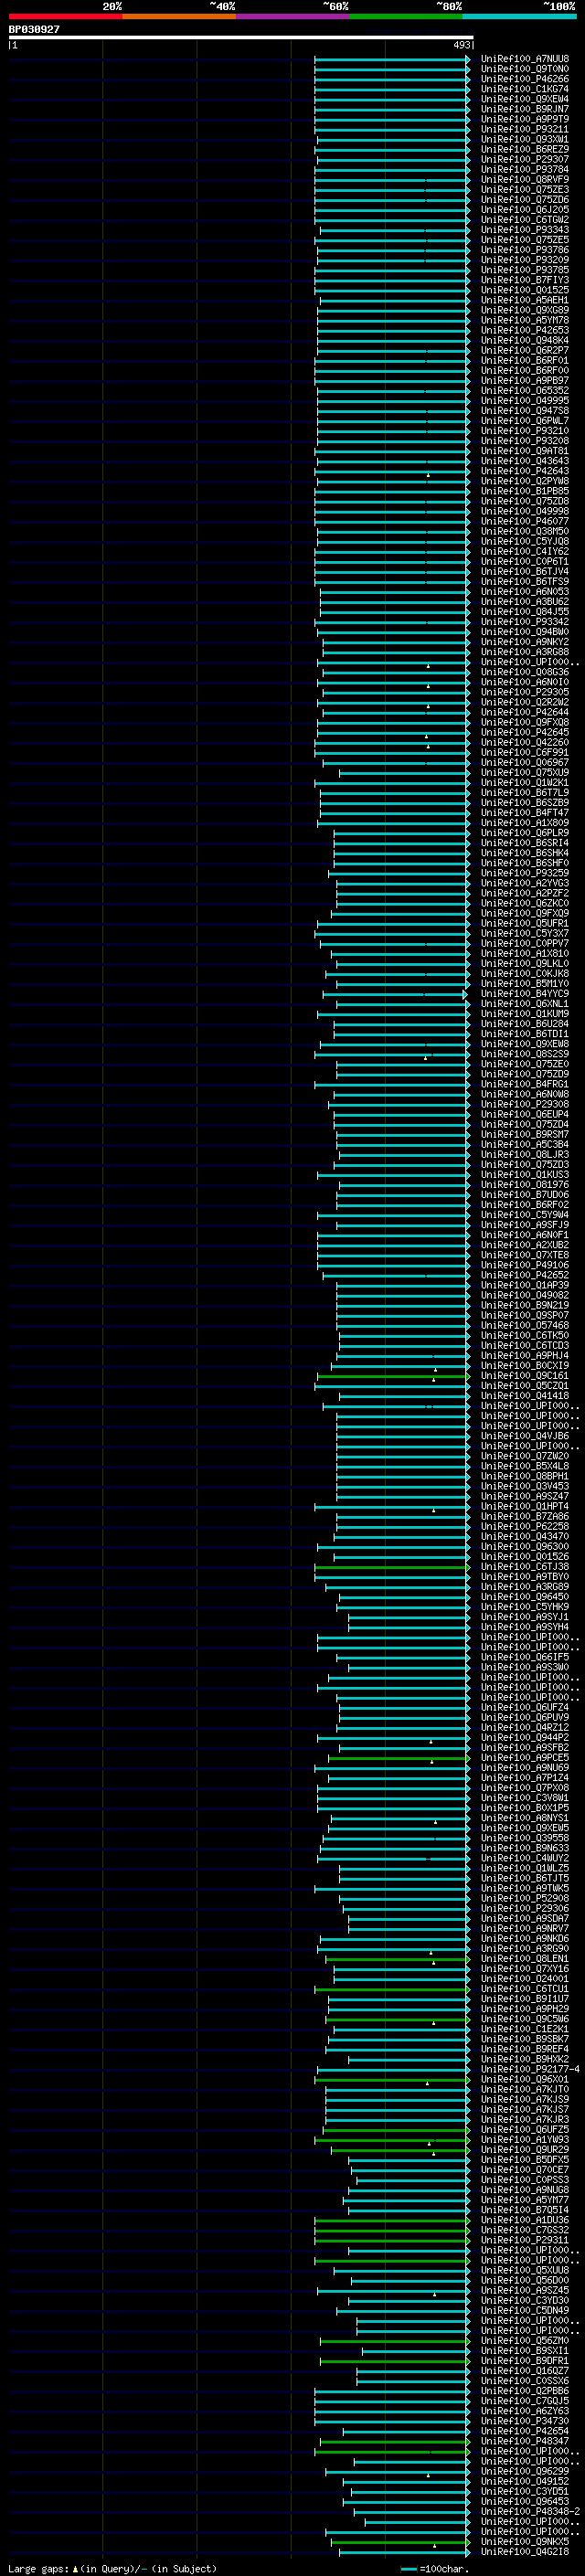Select the UniRef100_P29307 label
The height and width of the screenshot is (2576, 585).
[x=525, y=159]
